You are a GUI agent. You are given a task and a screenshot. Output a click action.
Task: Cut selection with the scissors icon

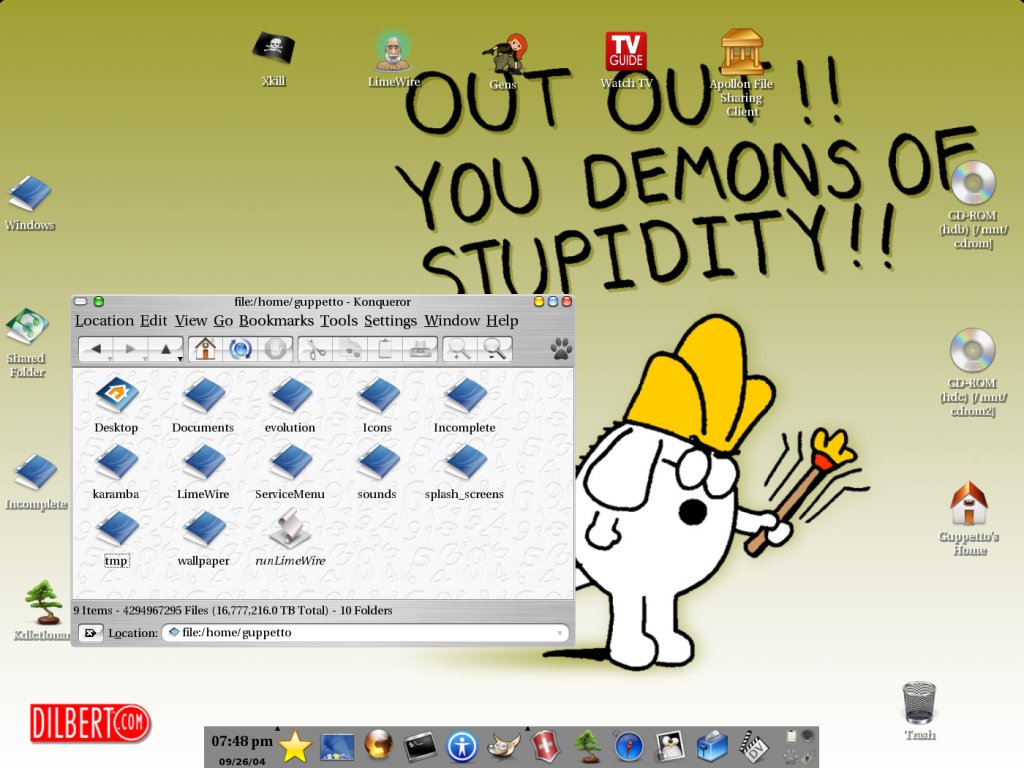317,349
